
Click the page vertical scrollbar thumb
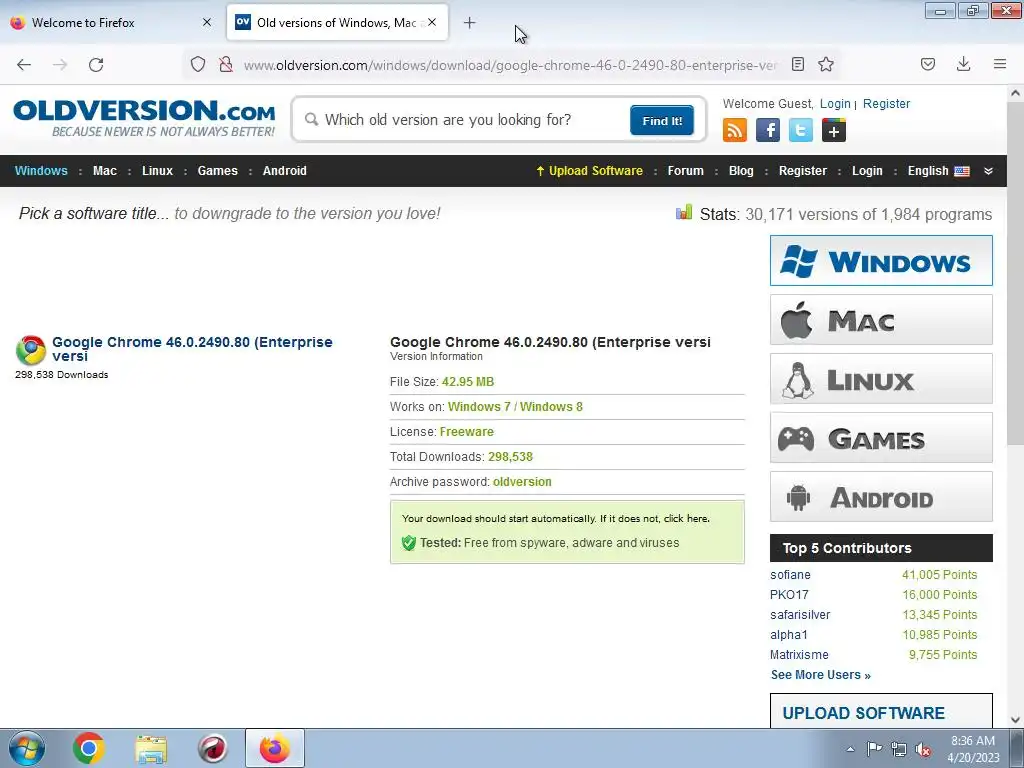coord(1015,274)
